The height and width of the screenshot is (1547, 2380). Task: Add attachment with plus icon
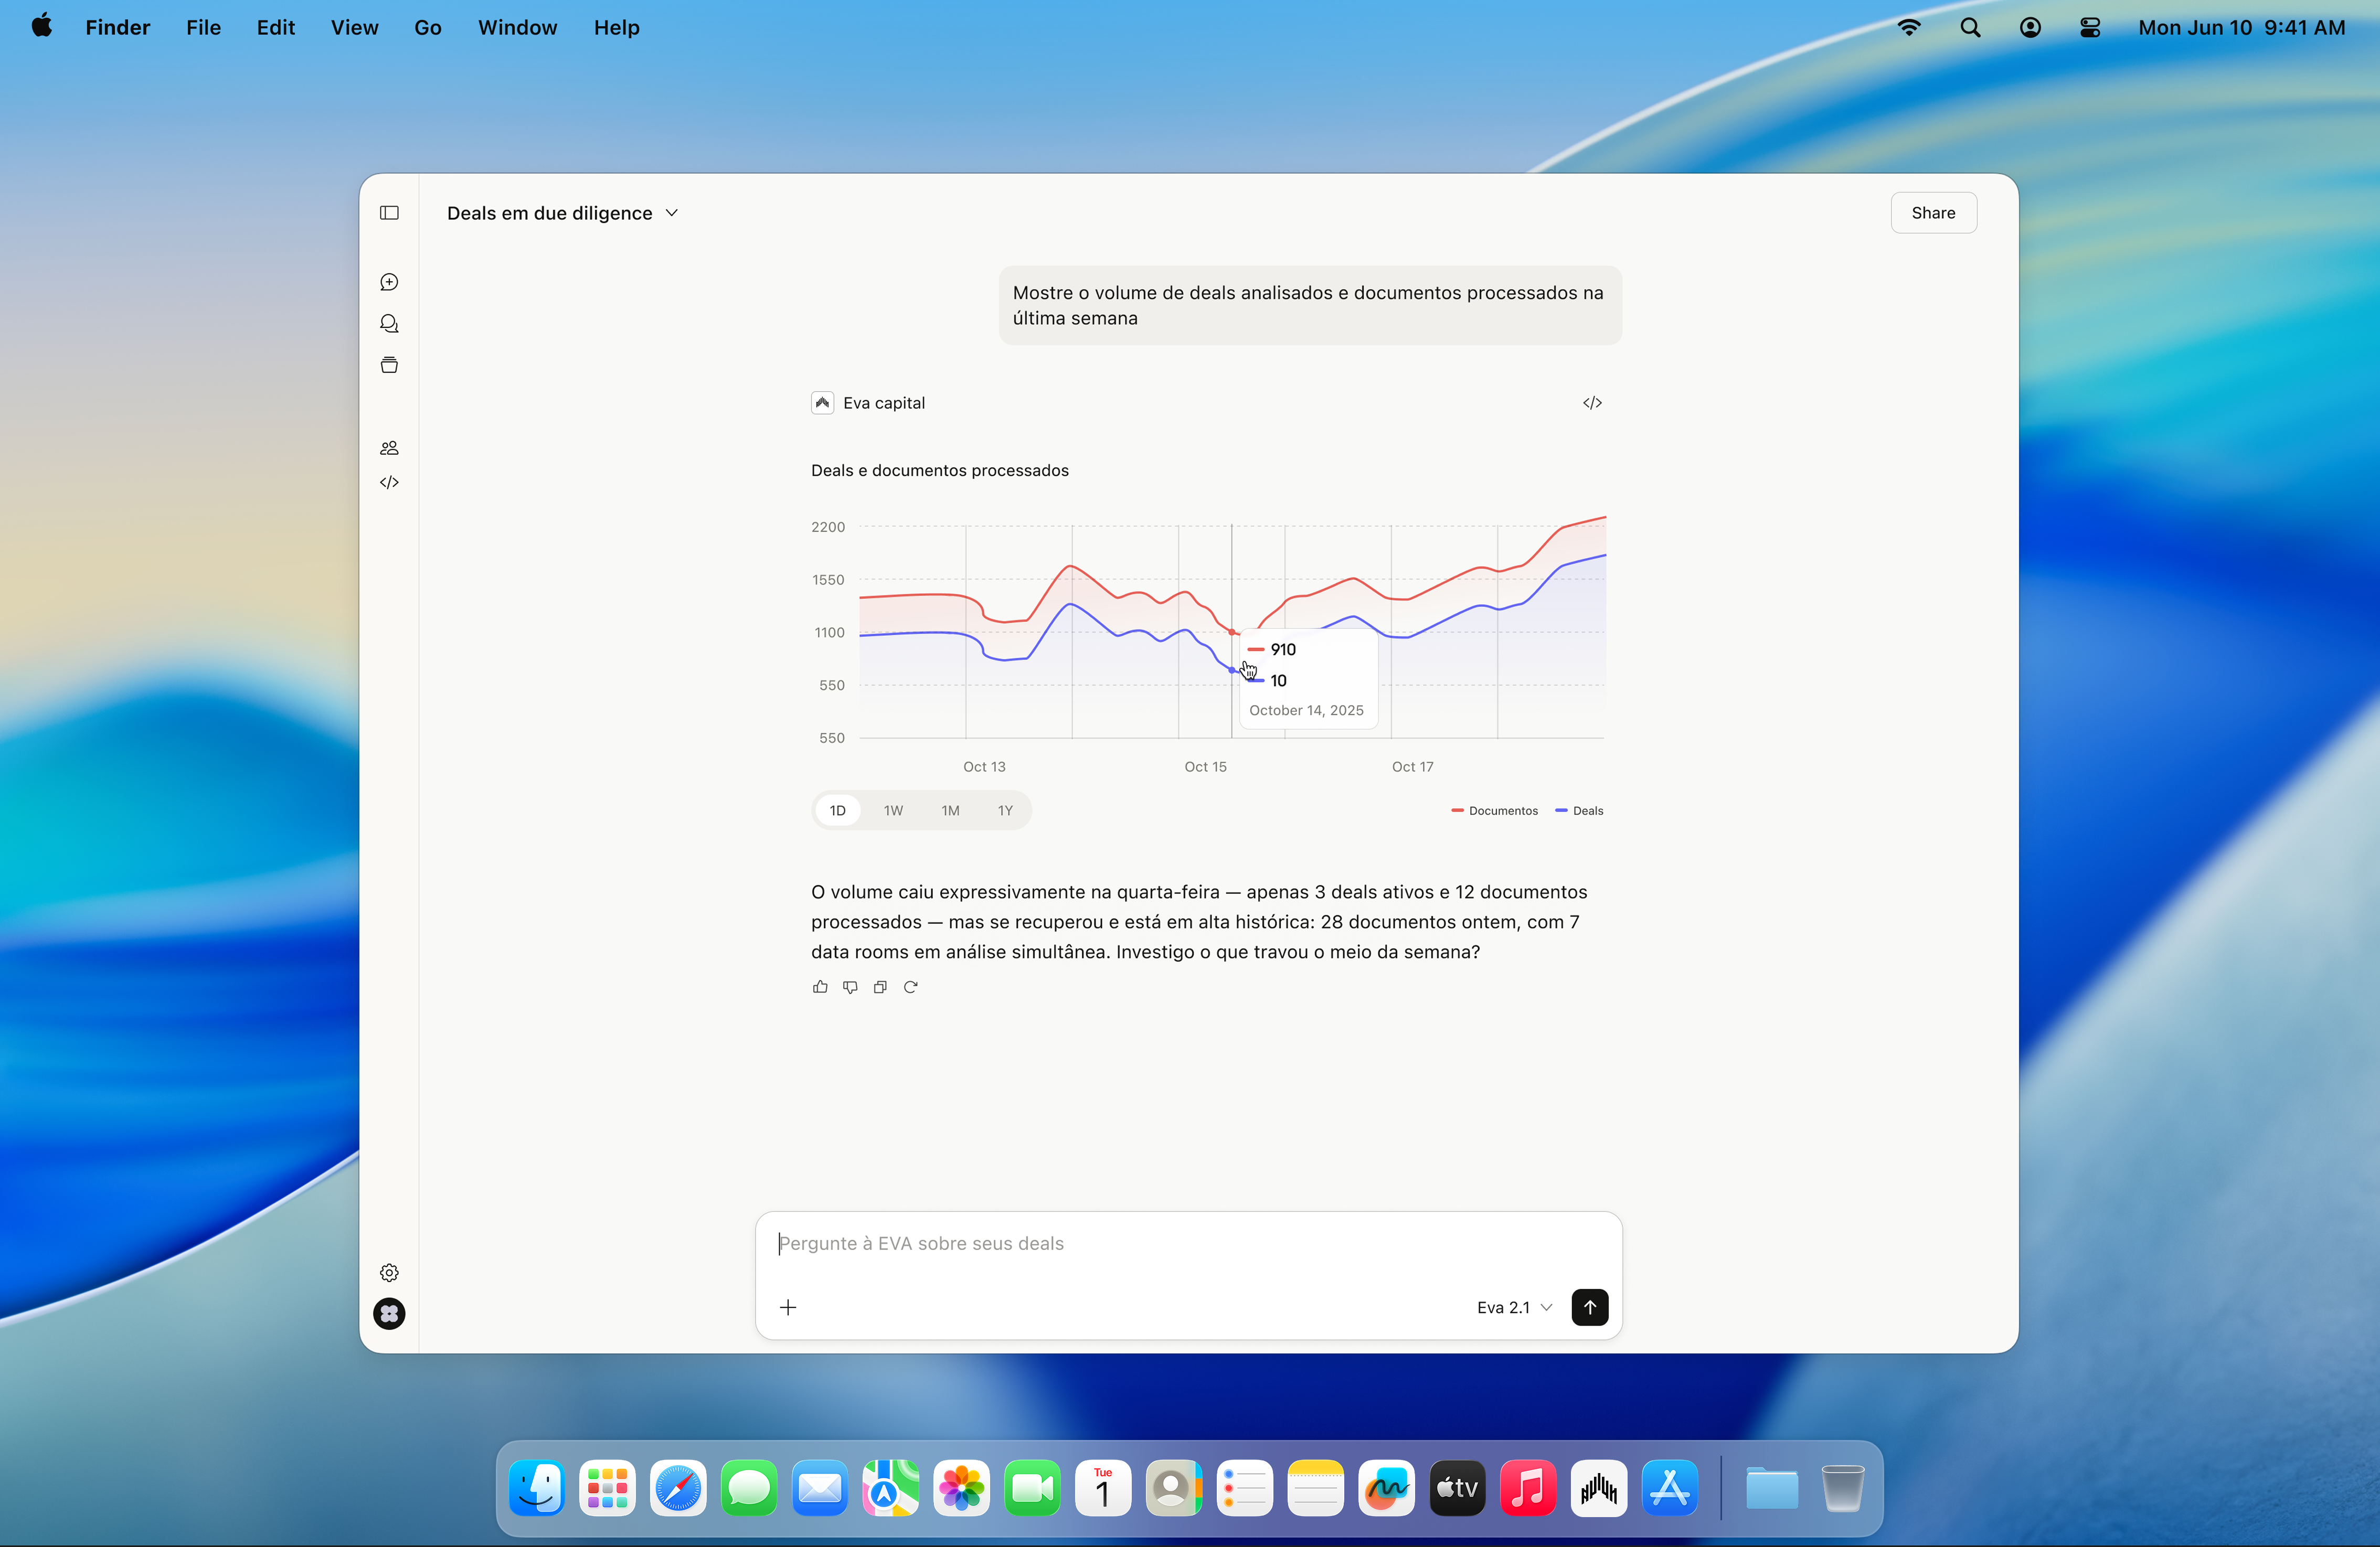coord(788,1307)
